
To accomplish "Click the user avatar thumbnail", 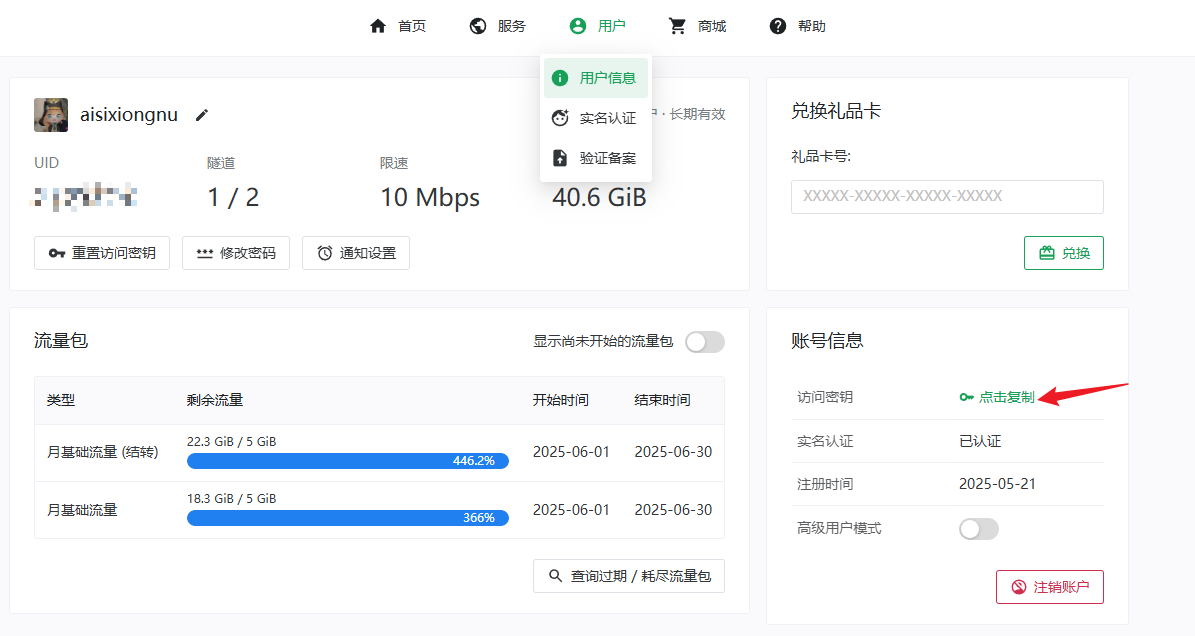I will pyautogui.click(x=51, y=115).
